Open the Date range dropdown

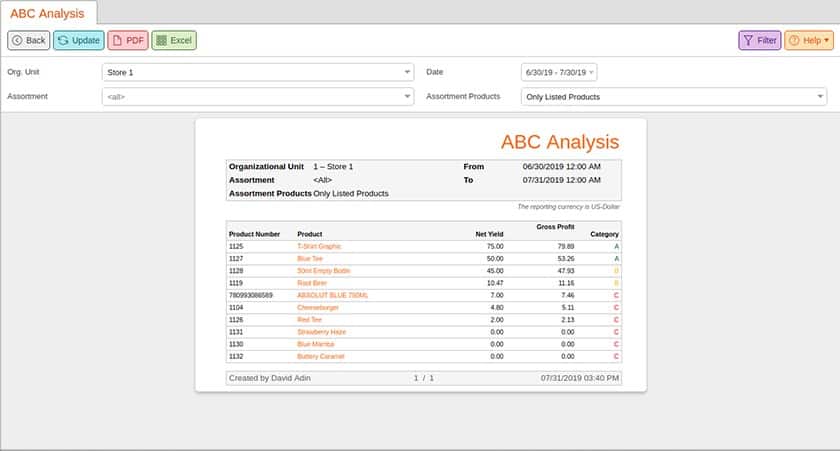(558, 72)
